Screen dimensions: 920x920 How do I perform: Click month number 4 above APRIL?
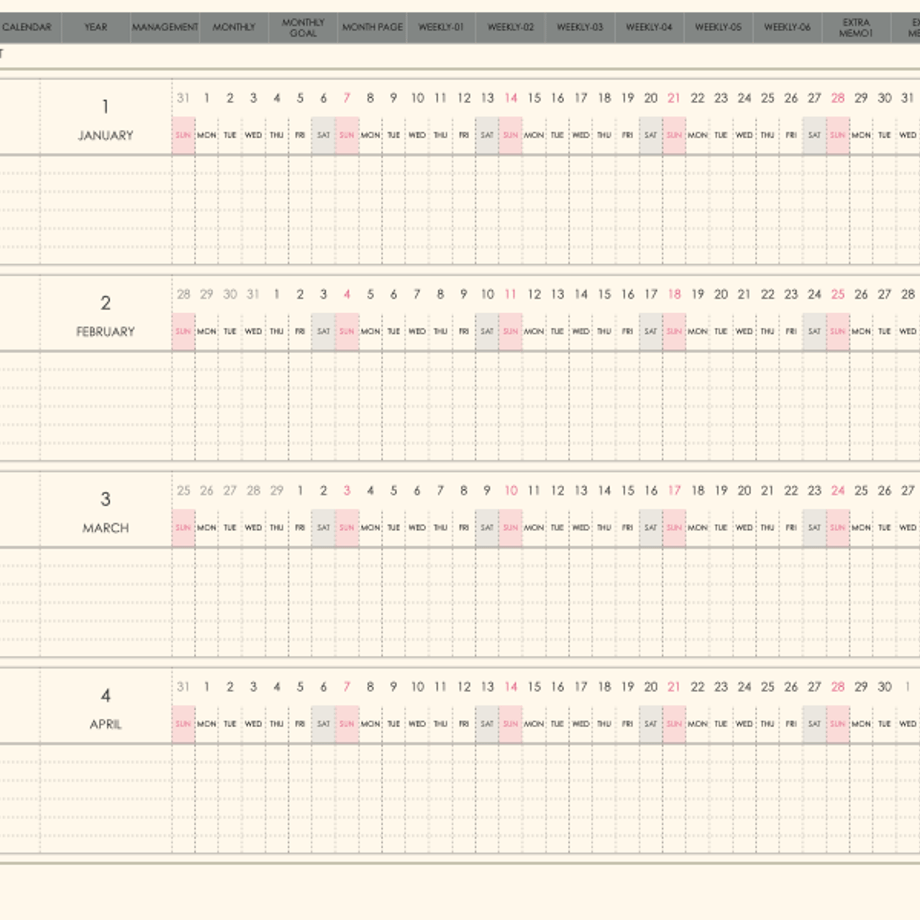(106, 695)
